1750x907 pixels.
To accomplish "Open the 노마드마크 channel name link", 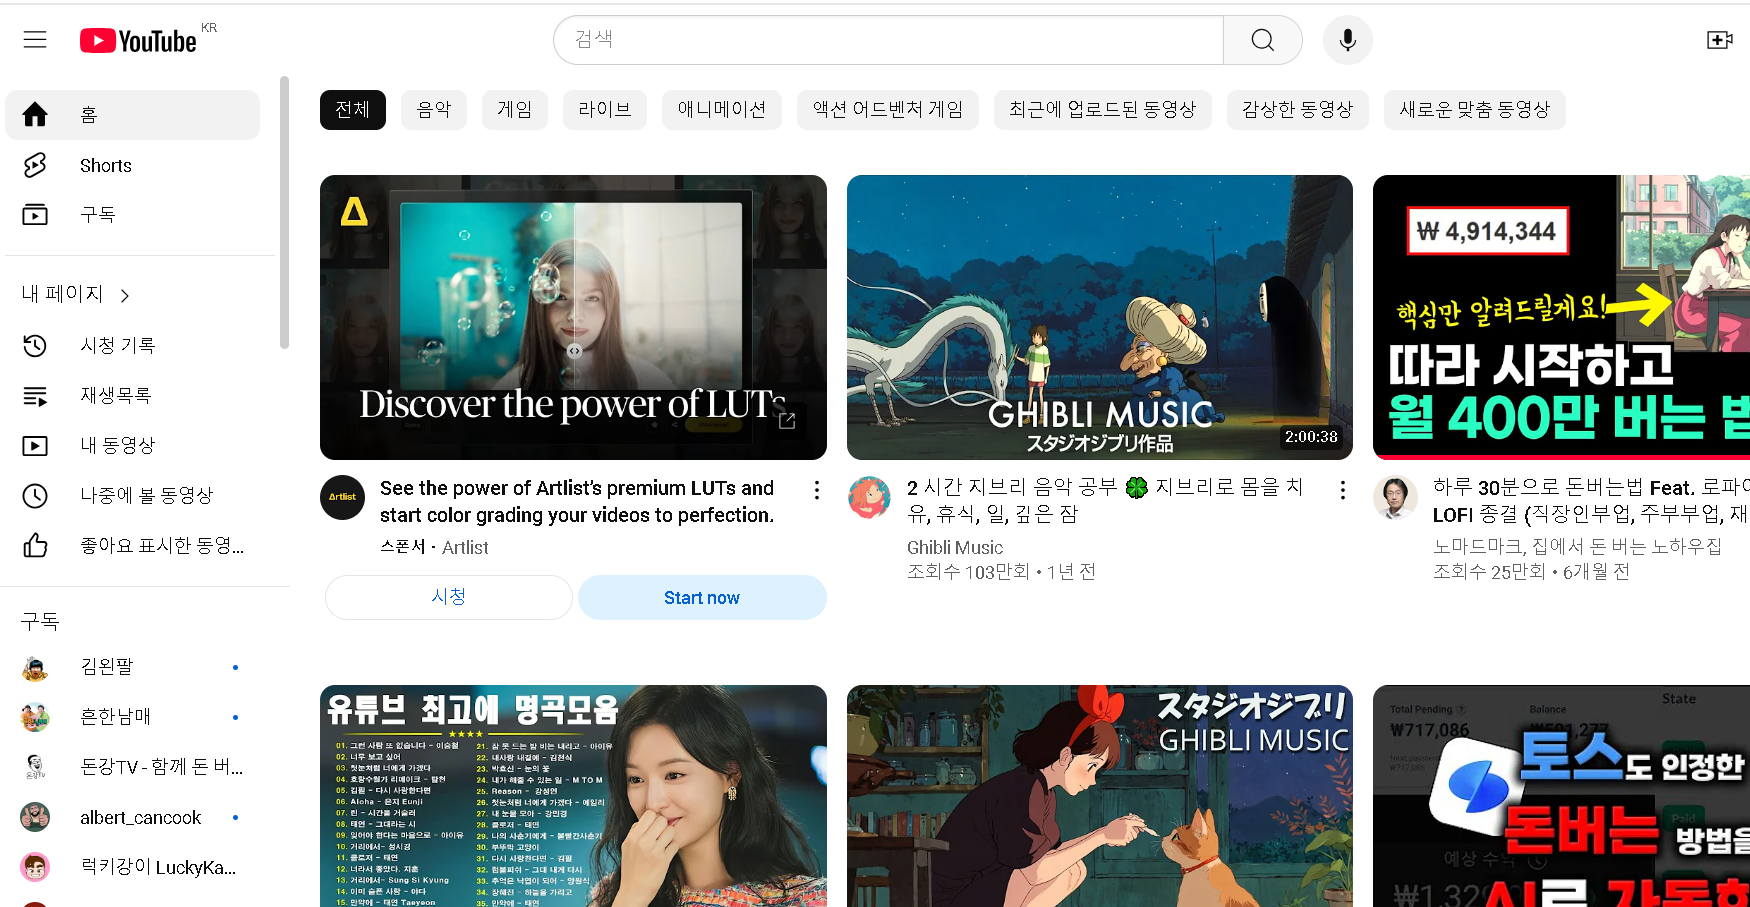I will coord(1577,546).
